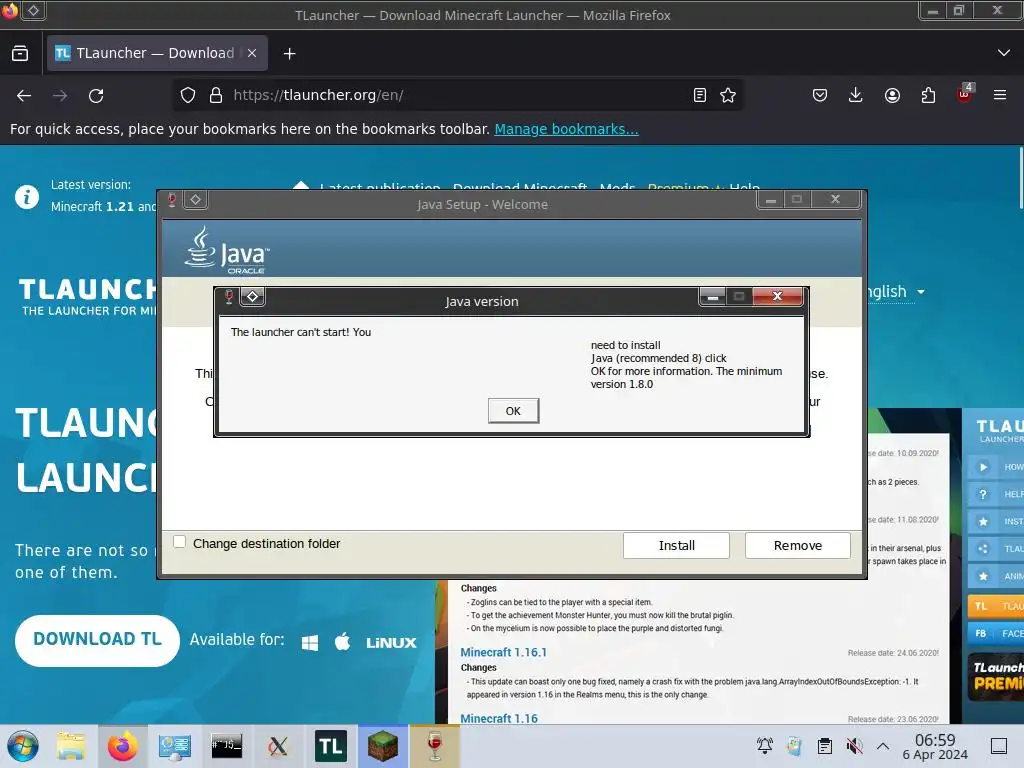Viewport: 1024px width, 768px height.
Task: Close the TLauncher tab
Action: 252,53
